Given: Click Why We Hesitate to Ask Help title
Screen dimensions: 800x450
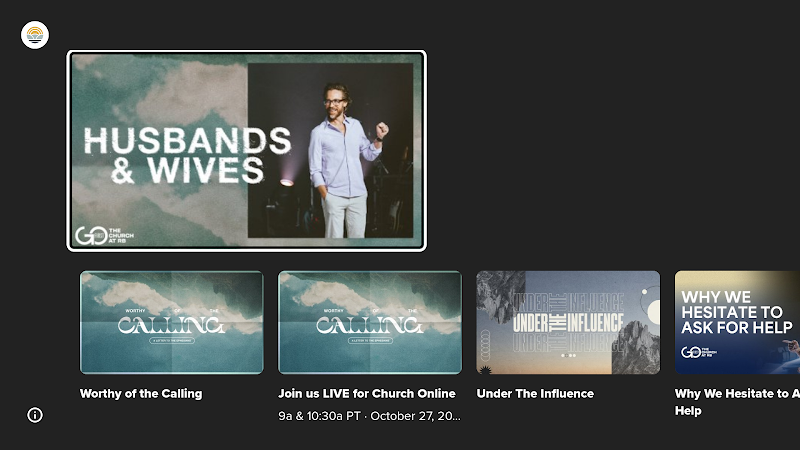Looking at the screenshot, I should point(737,402).
